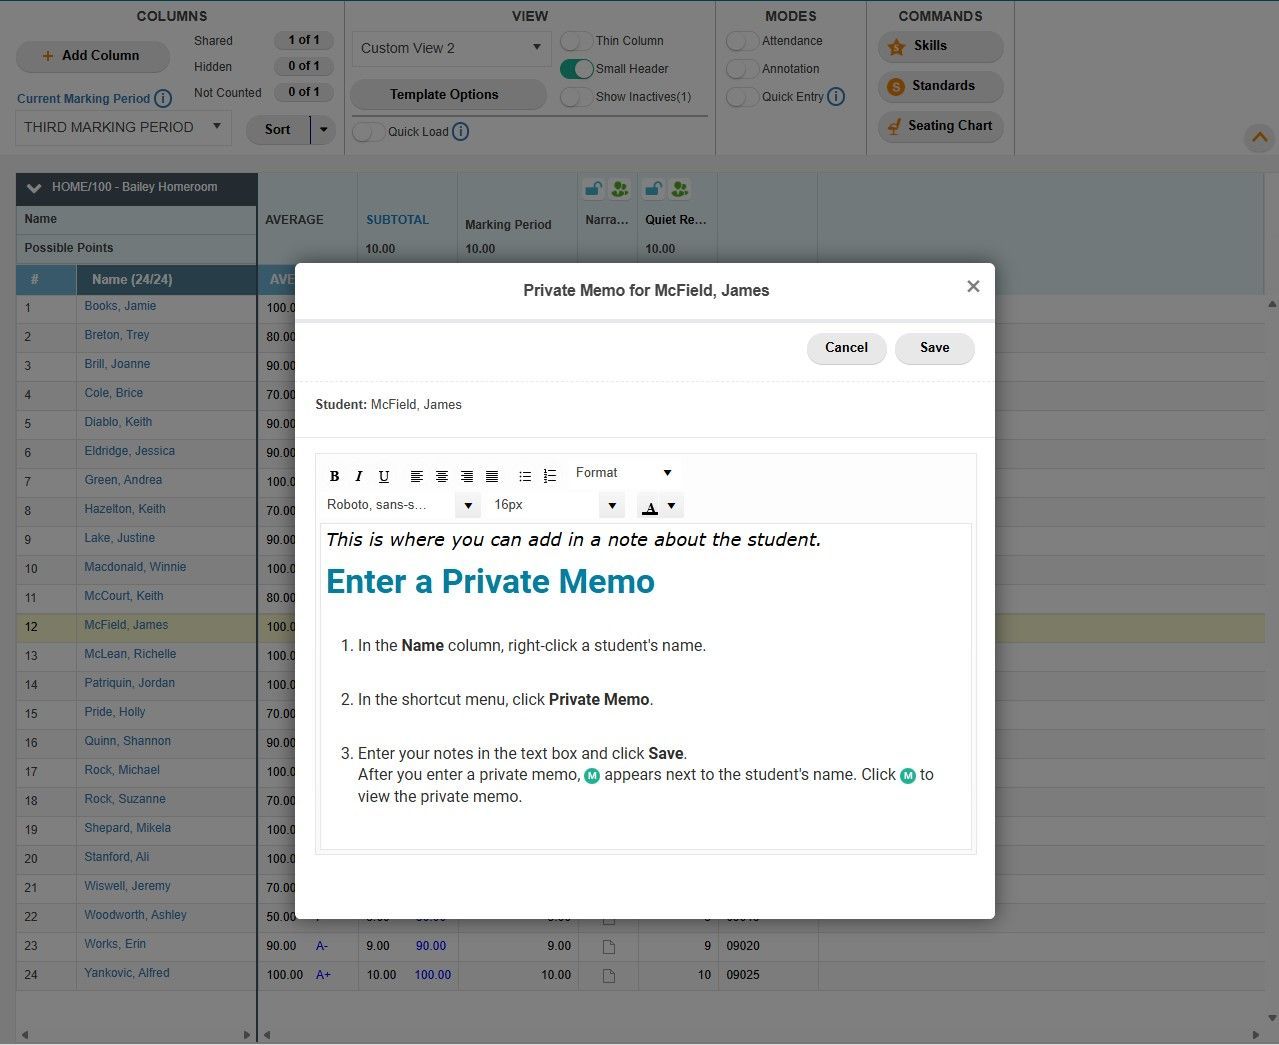The height and width of the screenshot is (1045, 1279).
Task: Click the Quick Load info icon
Action: [x=460, y=131]
